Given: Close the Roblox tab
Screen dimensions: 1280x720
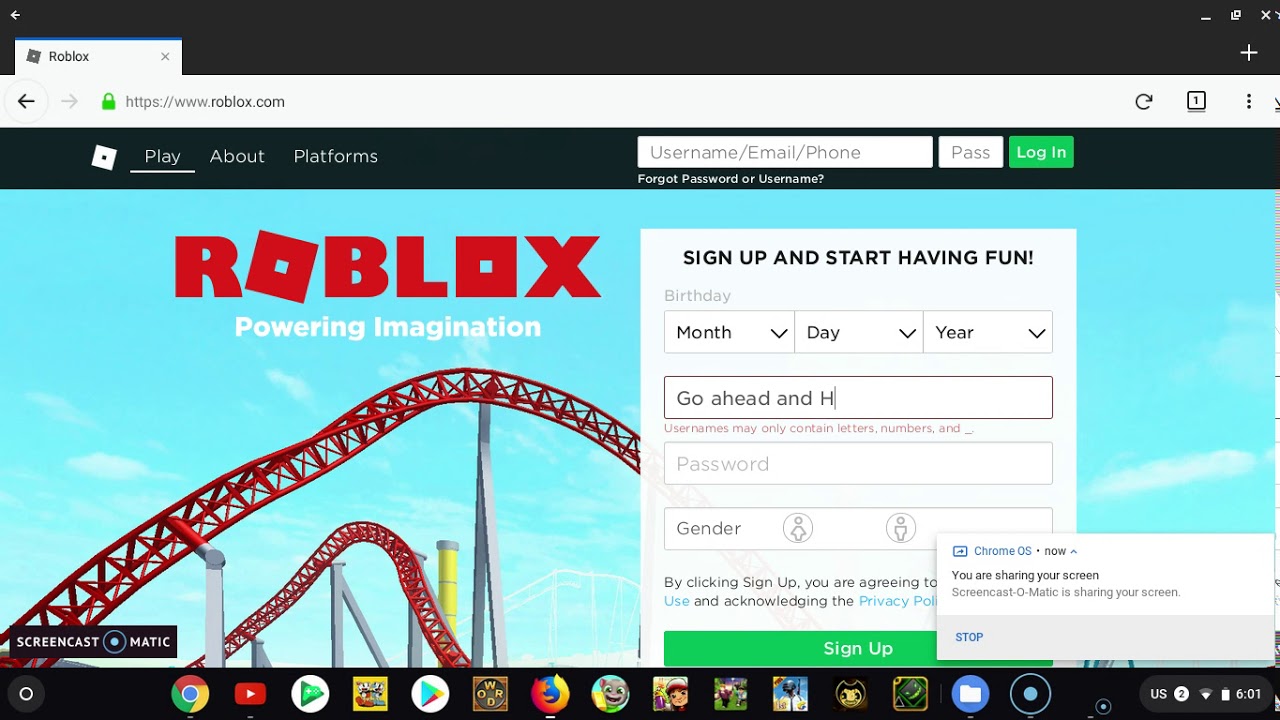Looking at the screenshot, I should tap(165, 56).
